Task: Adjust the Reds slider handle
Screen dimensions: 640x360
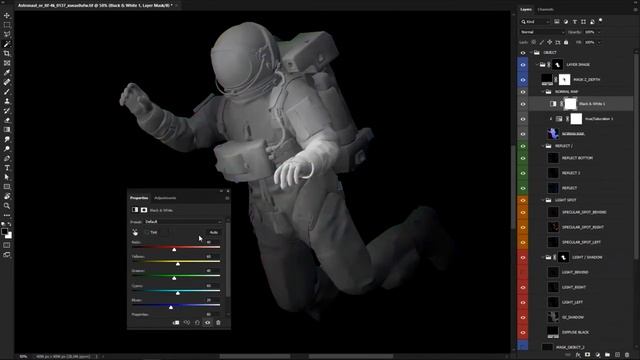Action: pos(174,249)
